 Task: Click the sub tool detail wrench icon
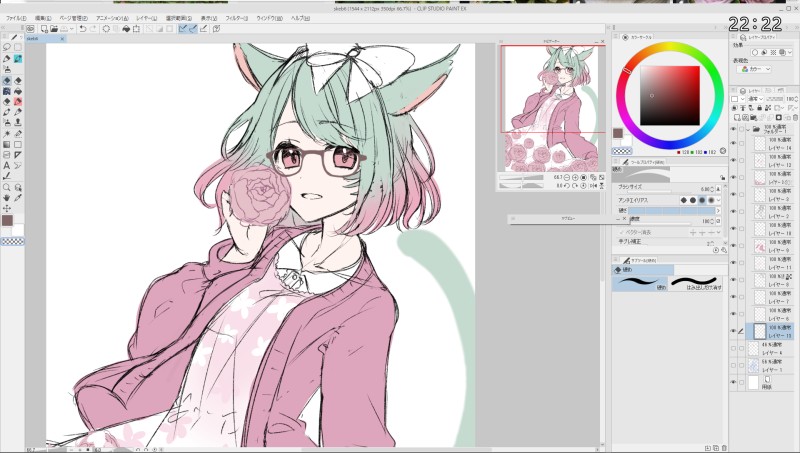(723, 250)
